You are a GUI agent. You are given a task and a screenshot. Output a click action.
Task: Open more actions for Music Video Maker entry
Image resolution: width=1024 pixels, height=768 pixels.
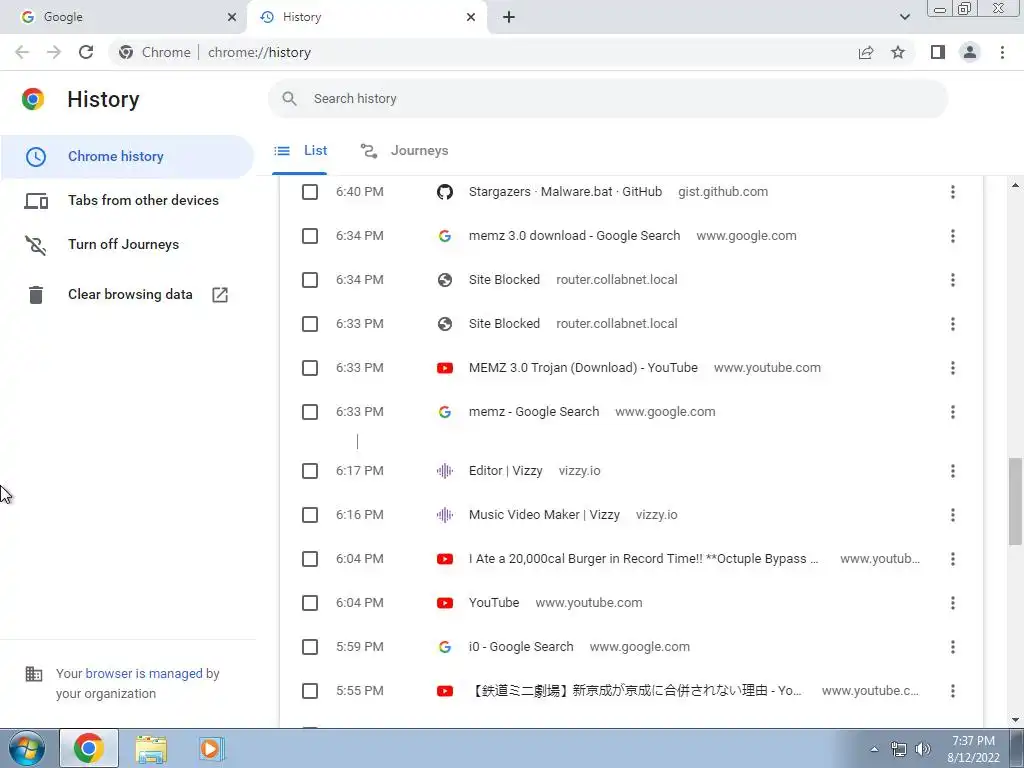[x=953, y=515]
